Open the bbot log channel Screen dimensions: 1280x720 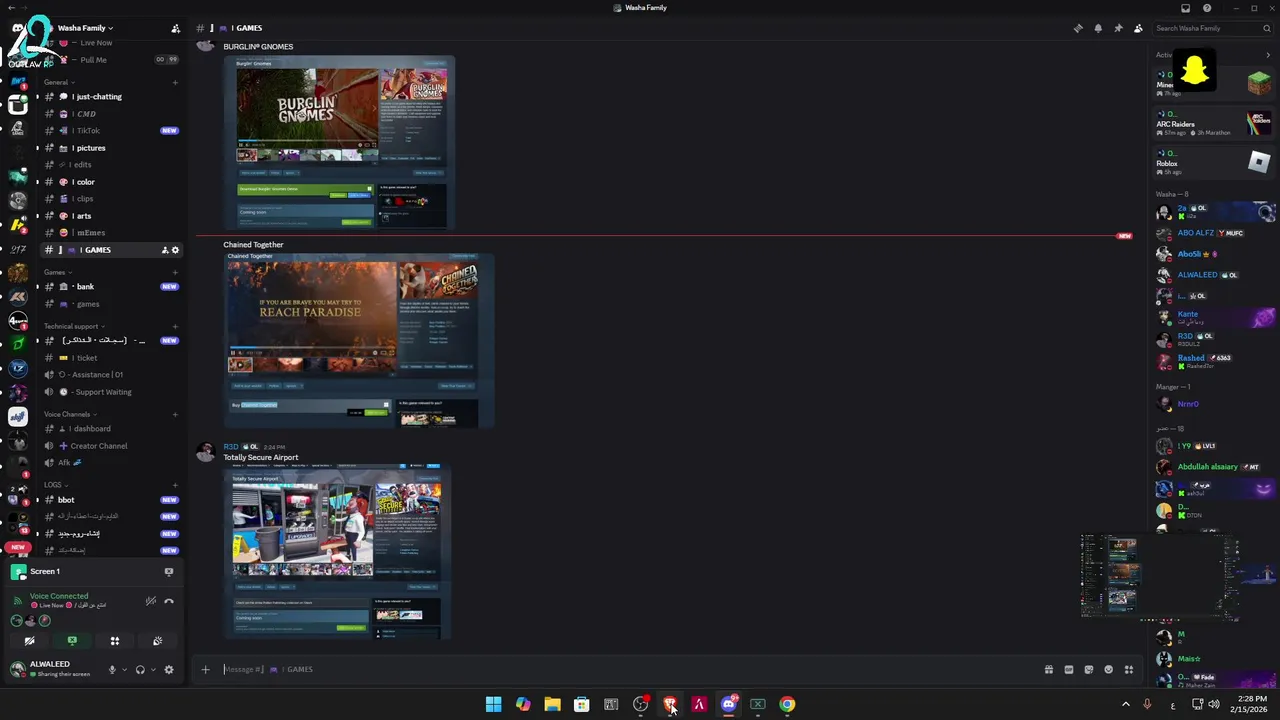pos(110,500)
